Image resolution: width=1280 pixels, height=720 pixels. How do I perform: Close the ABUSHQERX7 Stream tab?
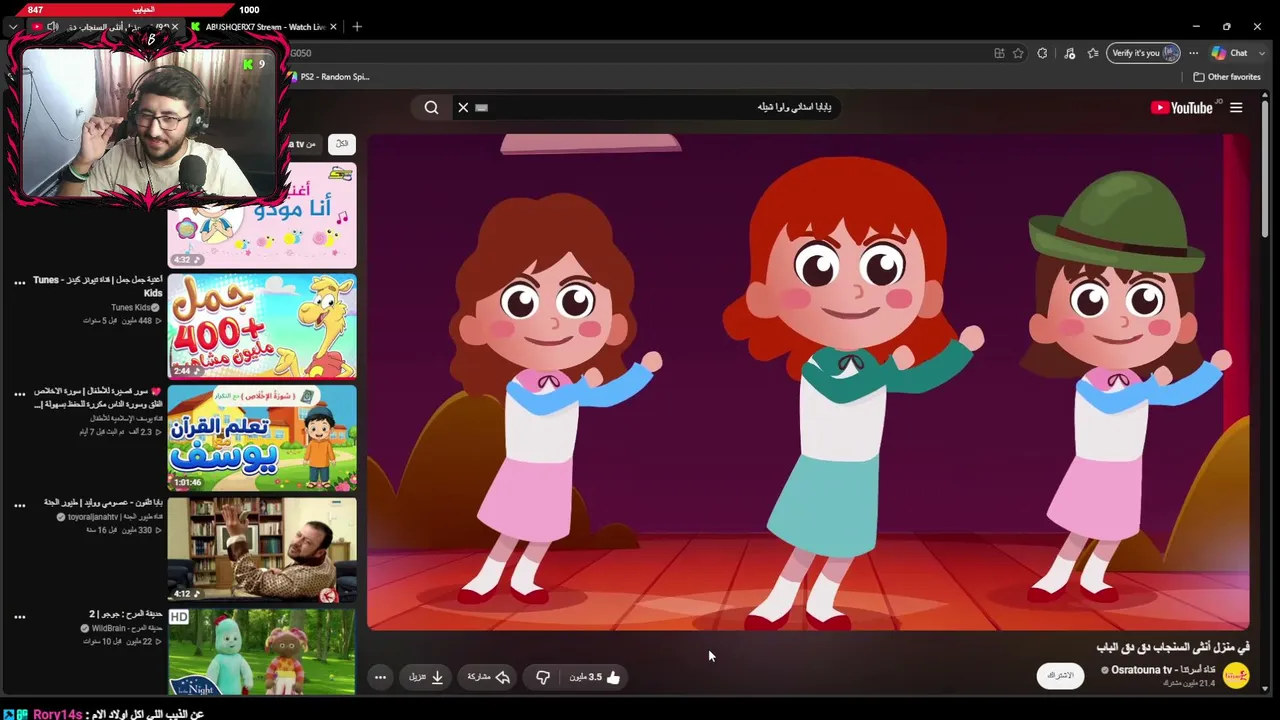tap(333, 27)
